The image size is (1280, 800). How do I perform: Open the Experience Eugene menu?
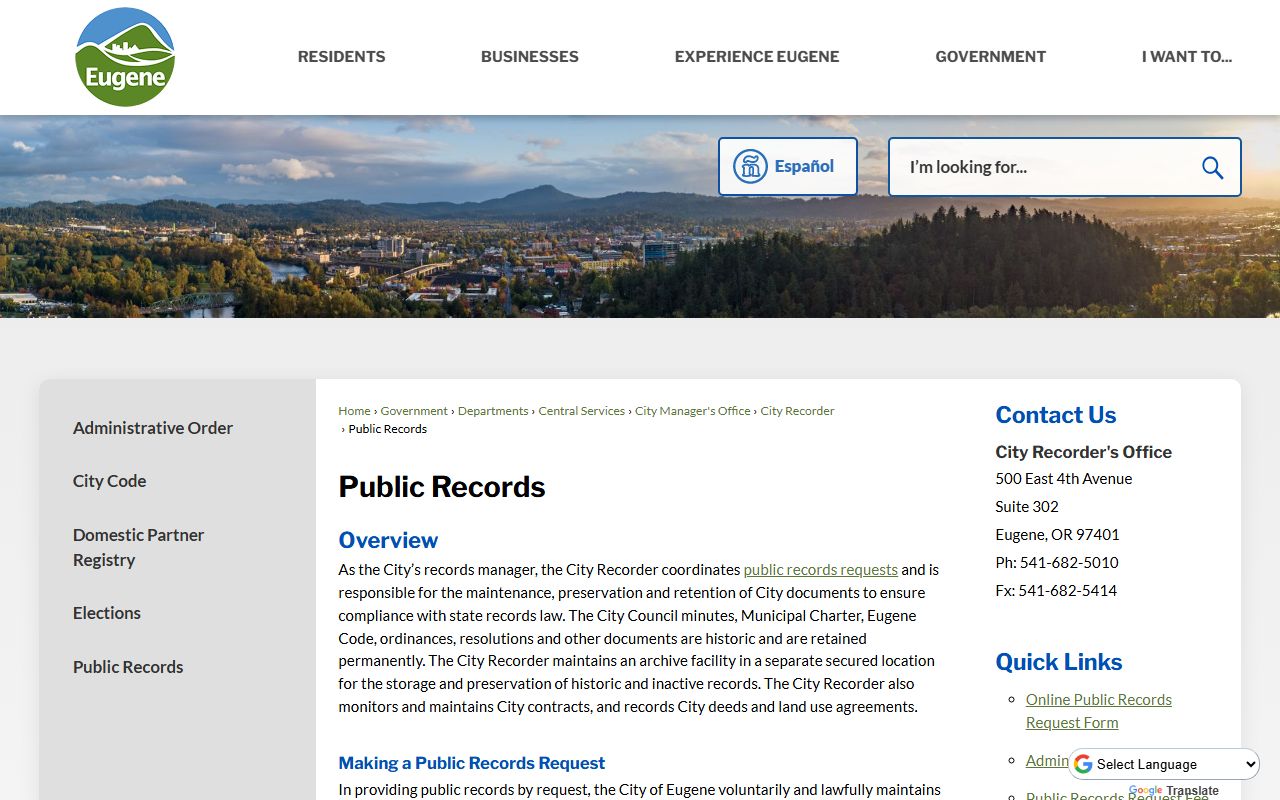click(x=757, y=57)
